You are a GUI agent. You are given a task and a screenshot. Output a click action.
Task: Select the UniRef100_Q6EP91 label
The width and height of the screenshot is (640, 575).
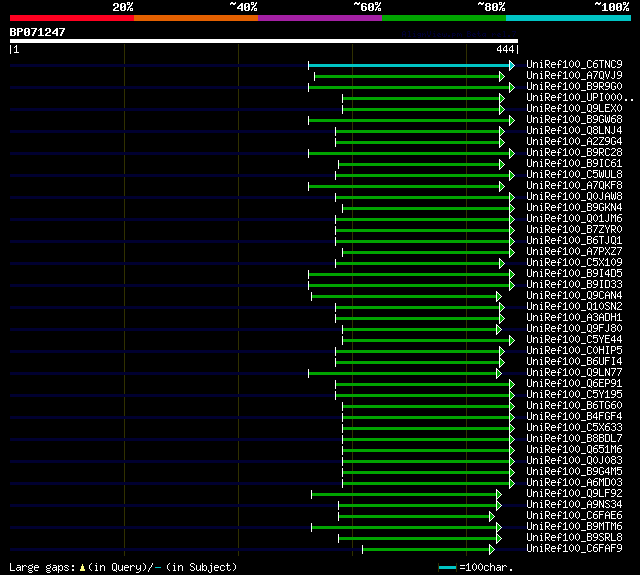[574, 384]
